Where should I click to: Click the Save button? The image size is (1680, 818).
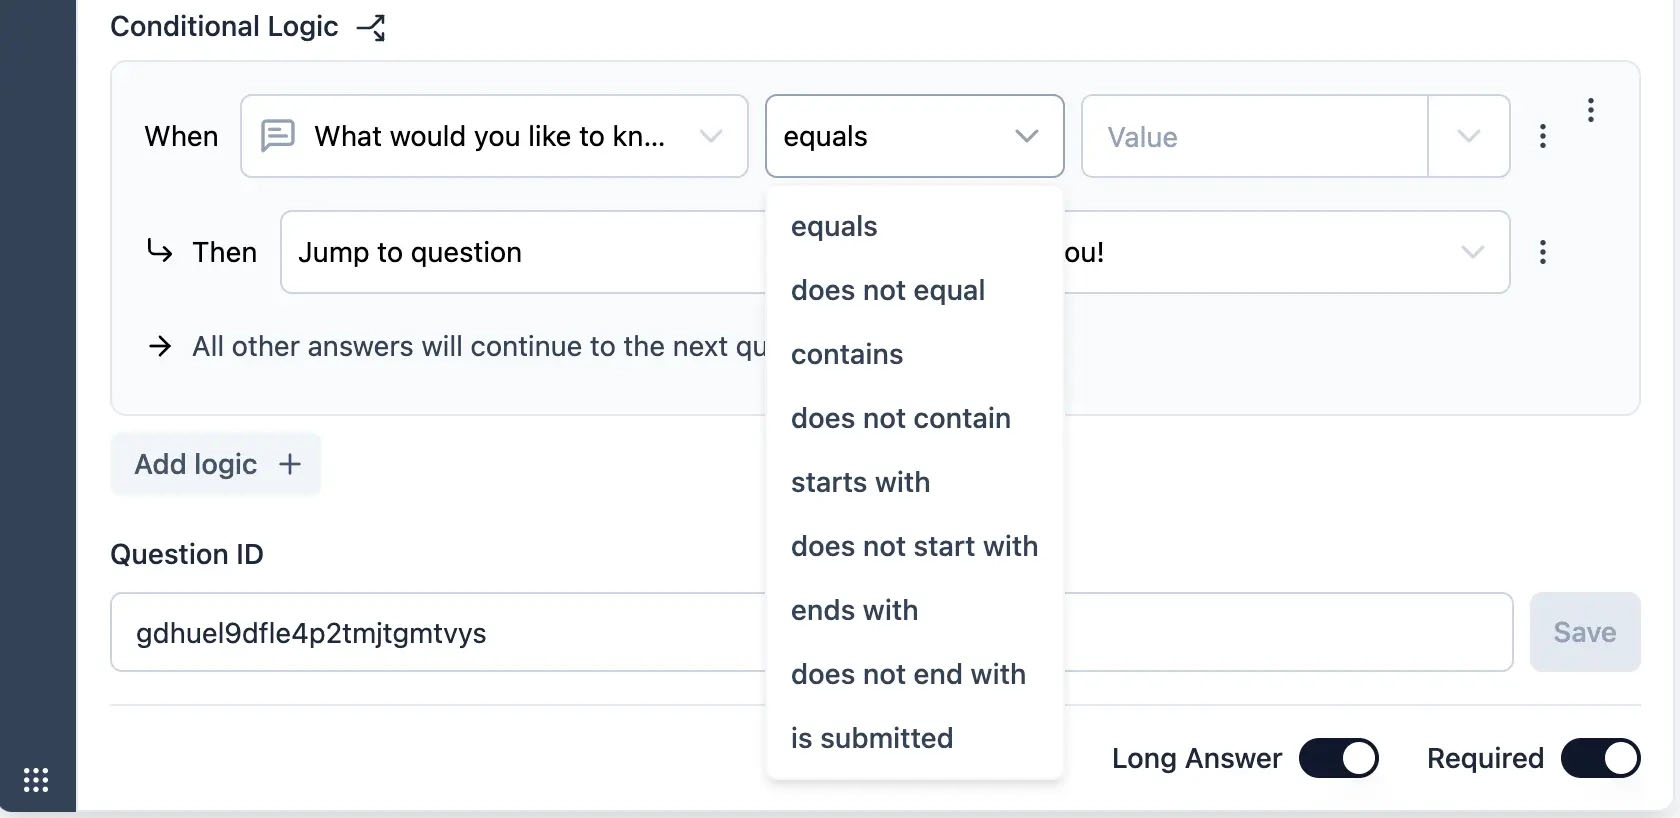(1584, 632)
